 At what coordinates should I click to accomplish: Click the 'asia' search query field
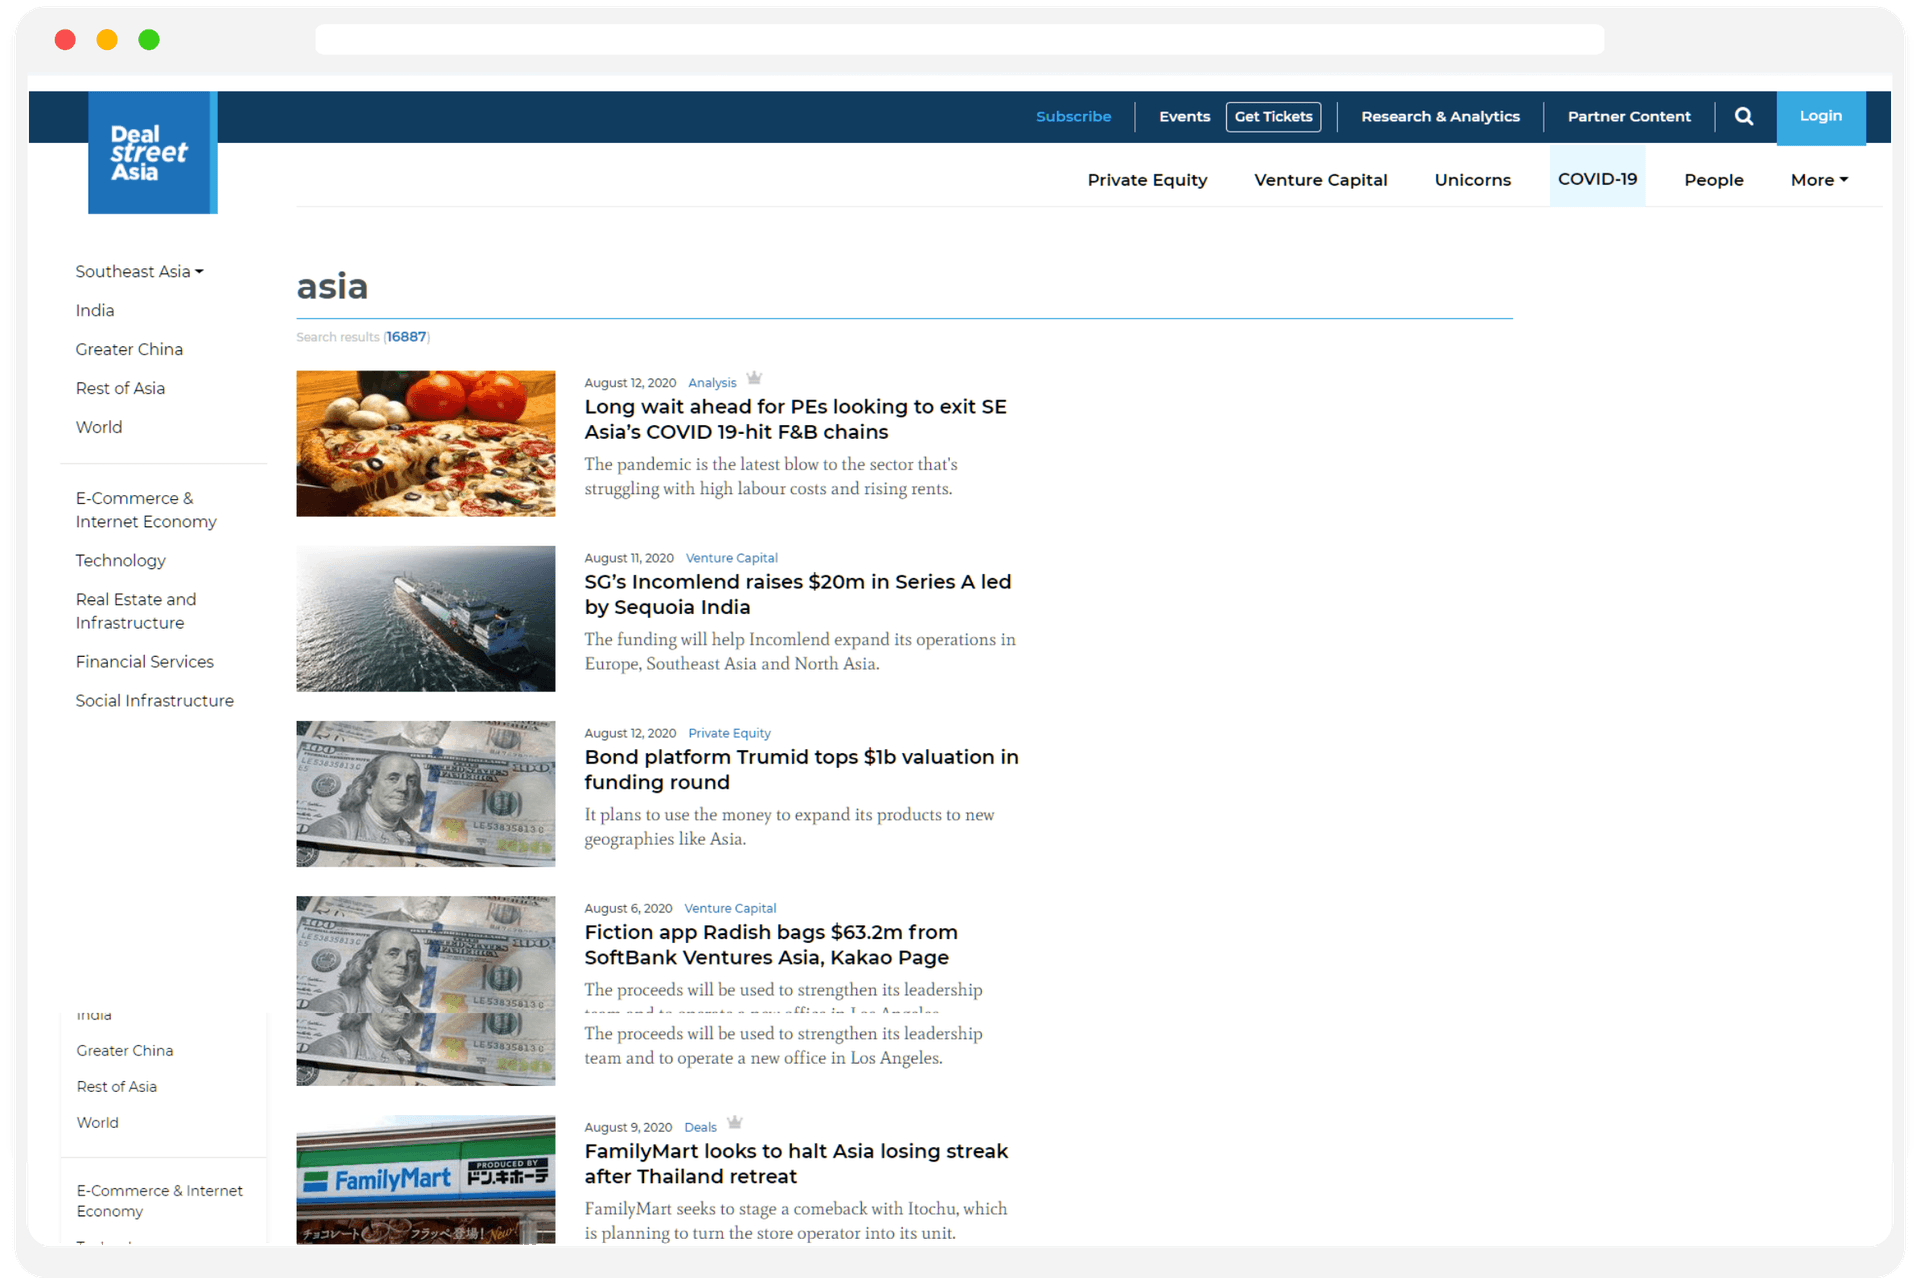tap(904, 287)
